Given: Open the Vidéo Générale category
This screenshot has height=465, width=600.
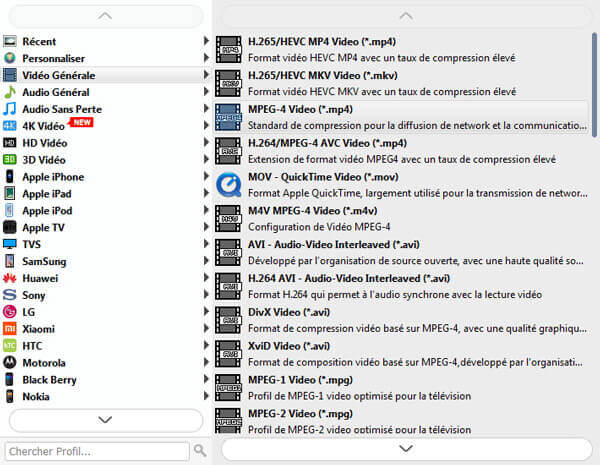Looking at the screenshot, I should (60, 75).
